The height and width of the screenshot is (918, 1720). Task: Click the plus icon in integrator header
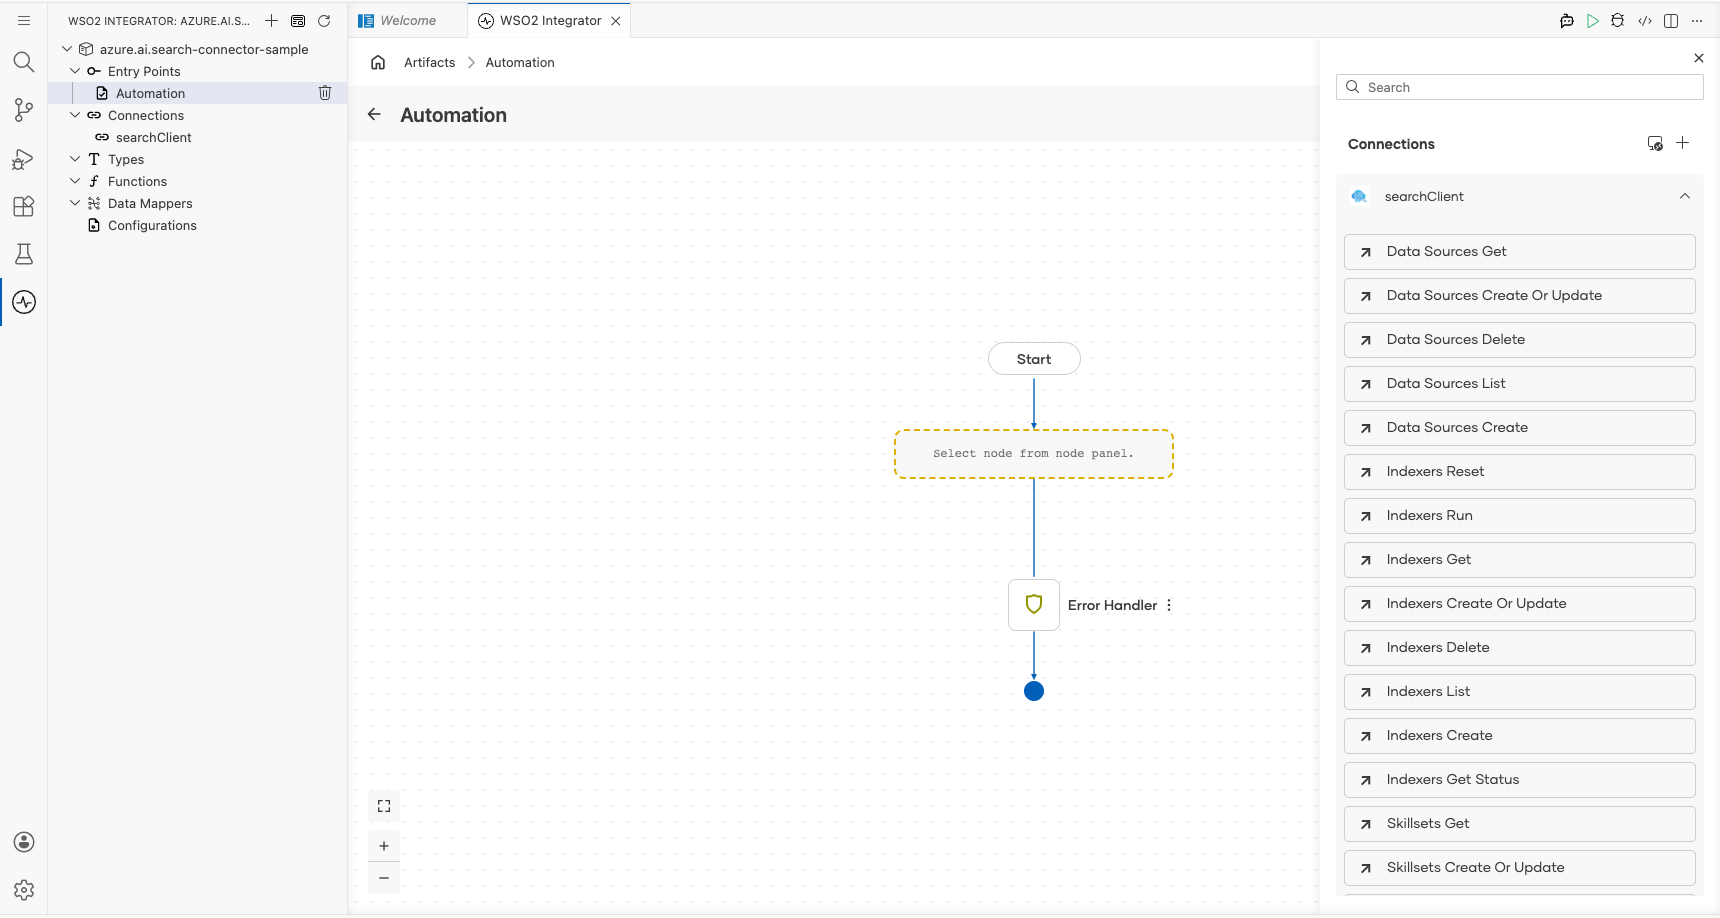click(x=271, y=20)
